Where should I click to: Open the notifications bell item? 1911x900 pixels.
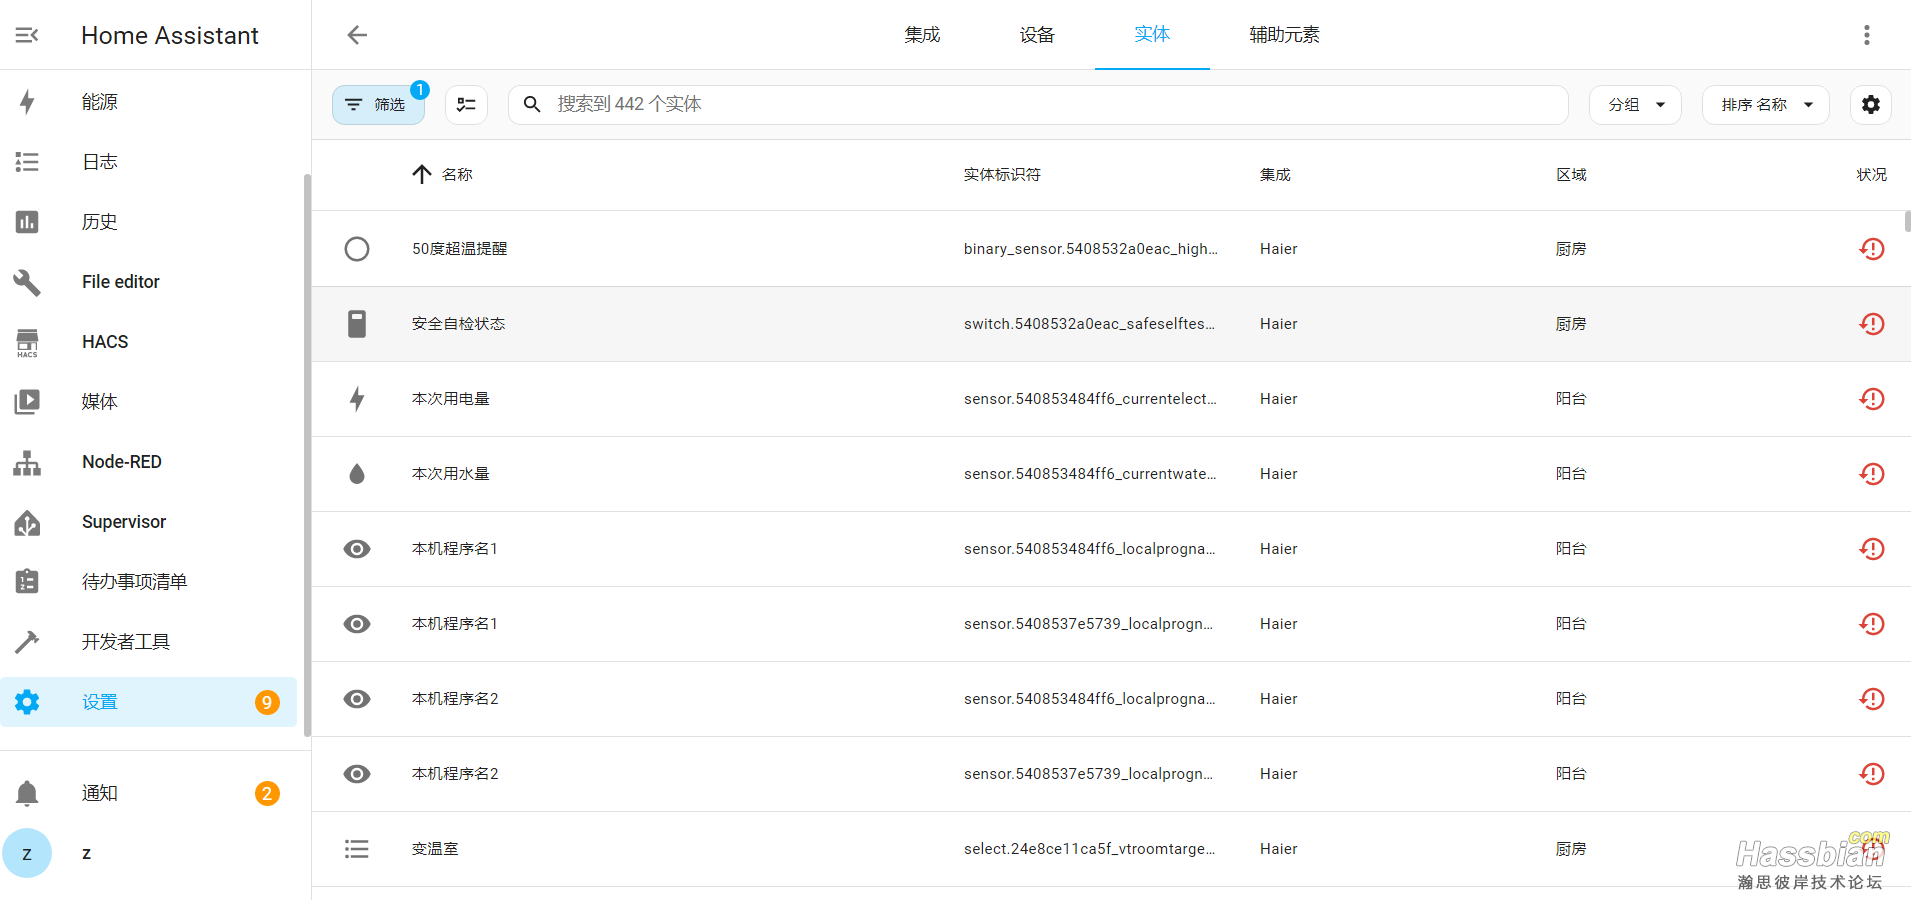tap(99, 793)
